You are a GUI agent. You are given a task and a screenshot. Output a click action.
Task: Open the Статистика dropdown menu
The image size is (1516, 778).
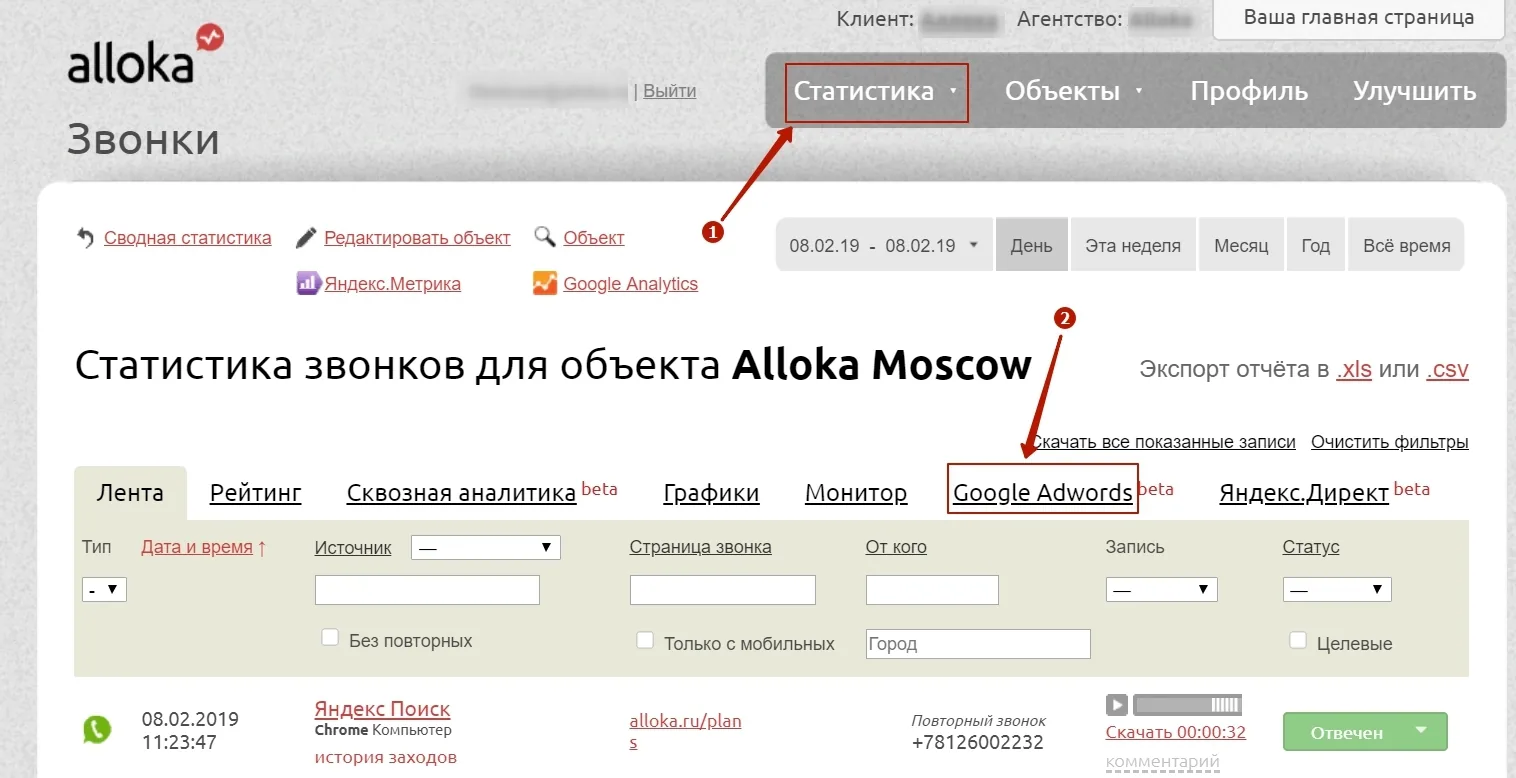[x=876, y=92]
